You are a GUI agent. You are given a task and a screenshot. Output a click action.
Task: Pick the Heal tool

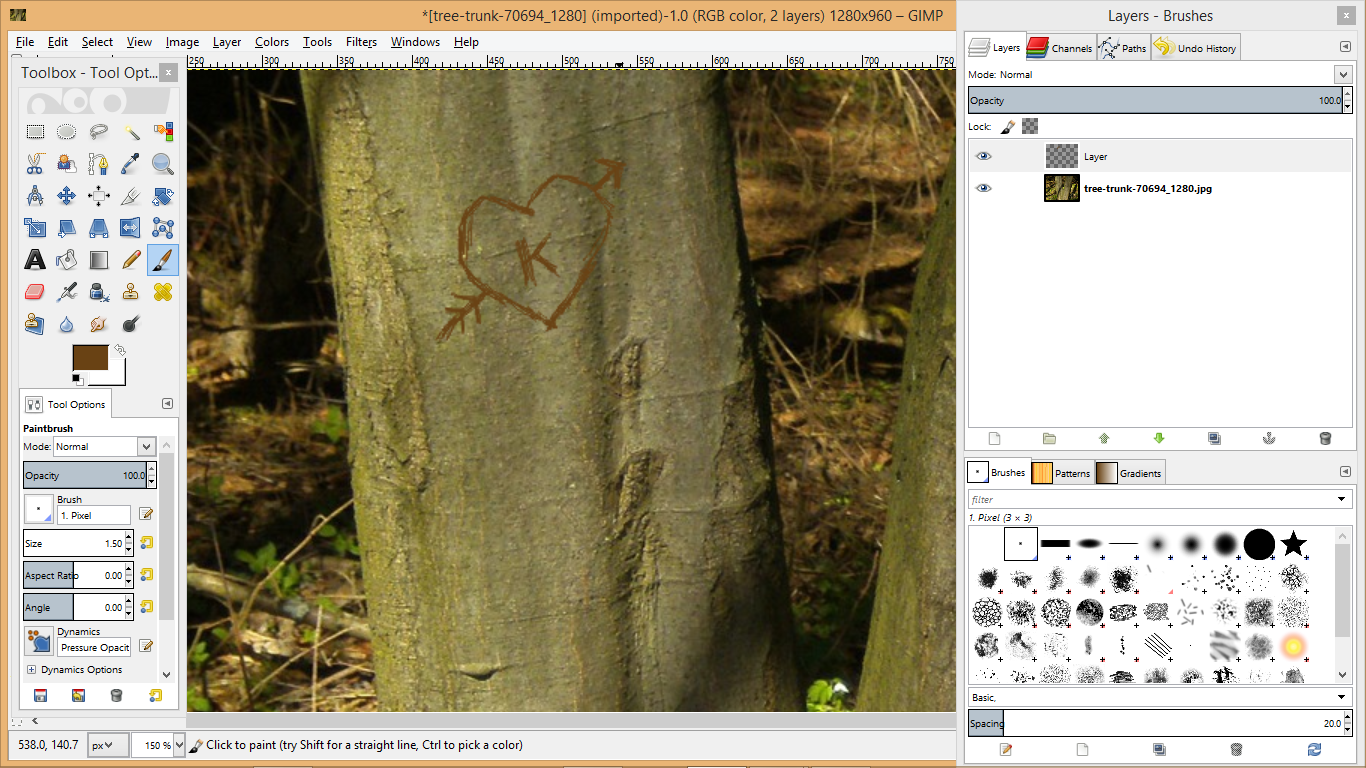pos(163,292)
